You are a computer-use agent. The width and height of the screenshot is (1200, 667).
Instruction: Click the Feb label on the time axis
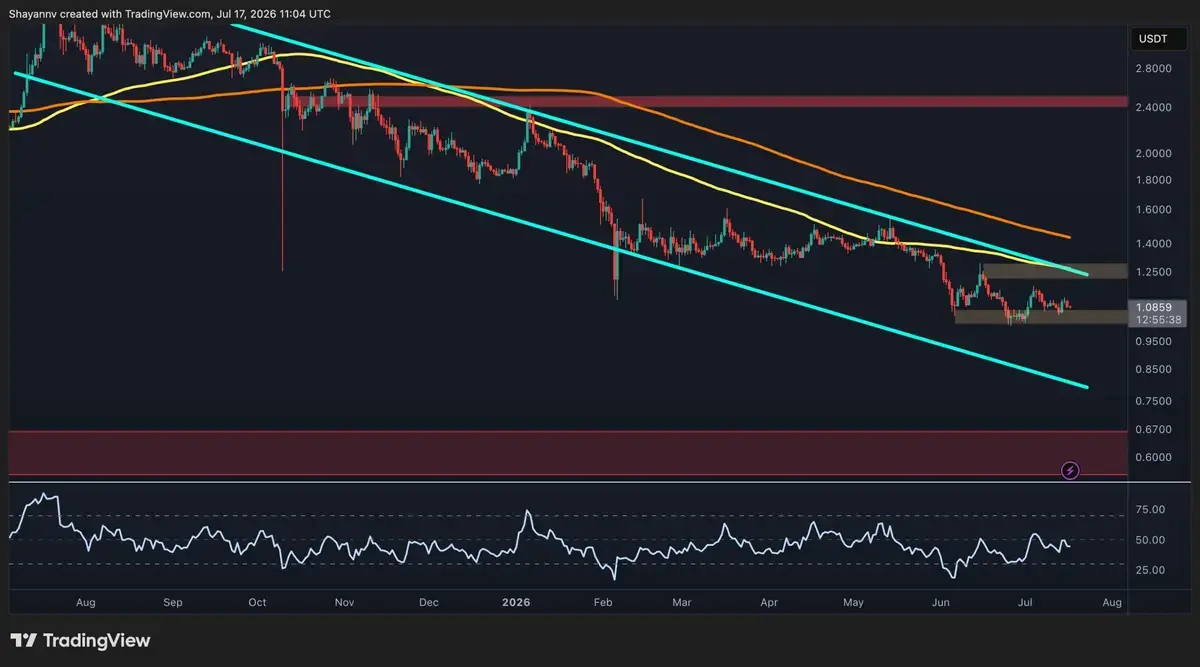pos(601,603)
